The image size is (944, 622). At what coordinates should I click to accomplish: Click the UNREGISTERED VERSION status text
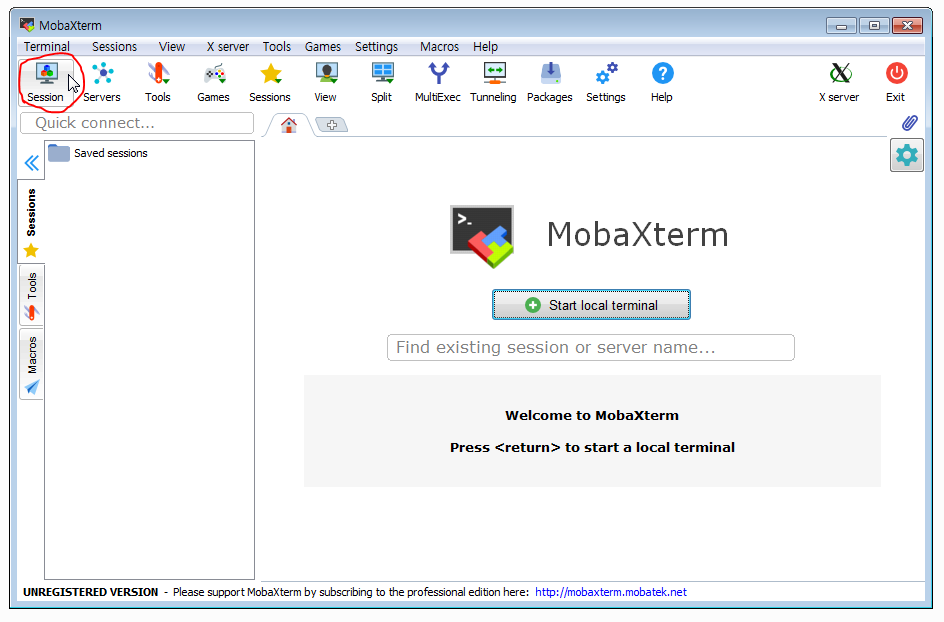click(x=90, y=592)
